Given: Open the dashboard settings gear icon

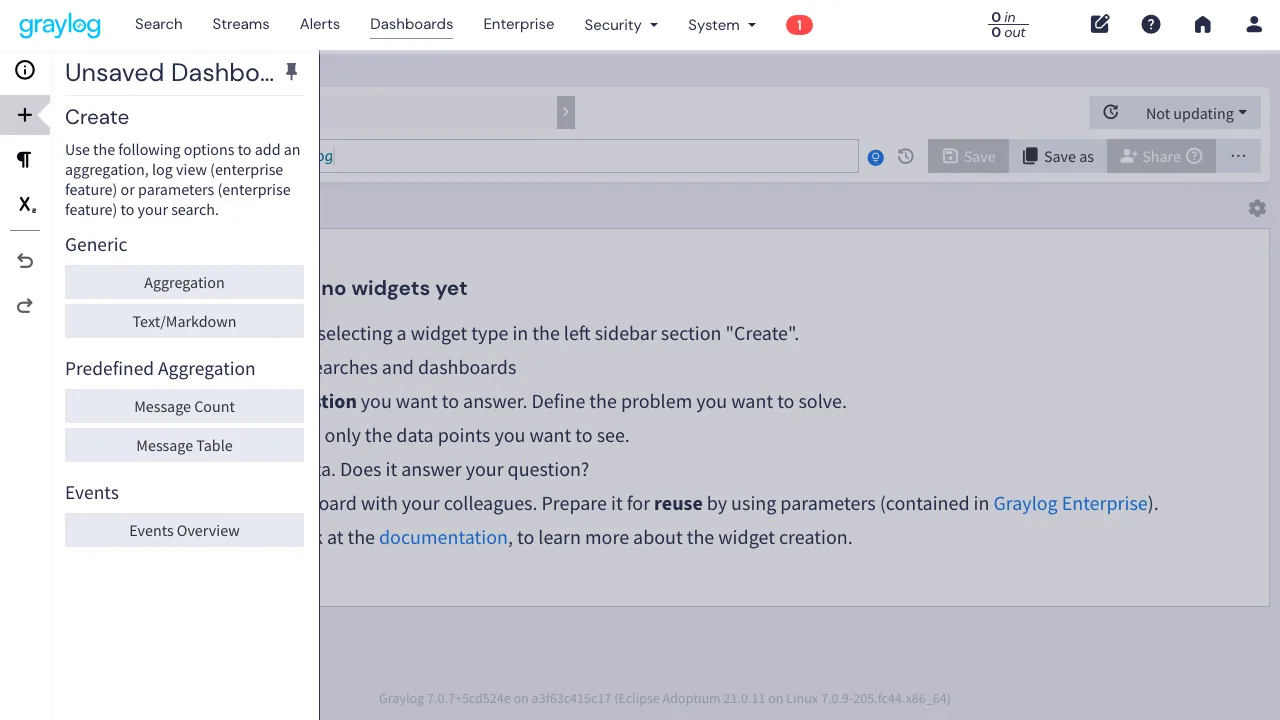Looking at the screenshot, I should [1257, 208].
